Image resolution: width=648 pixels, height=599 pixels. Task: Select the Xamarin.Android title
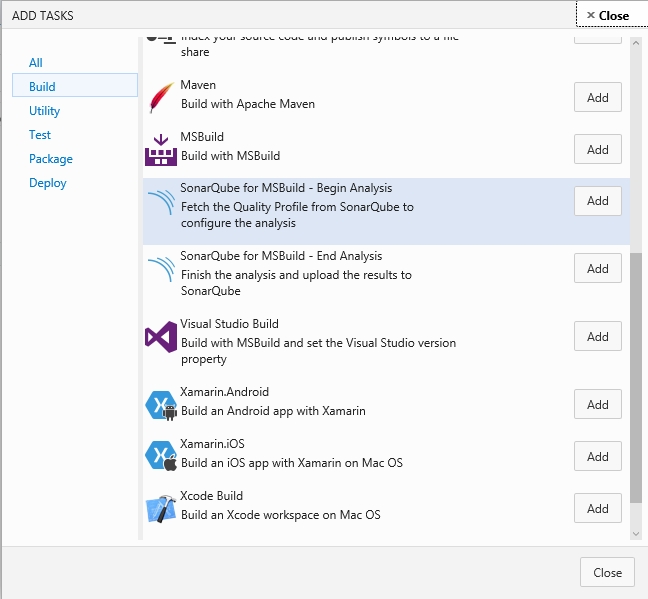point(224,391)
